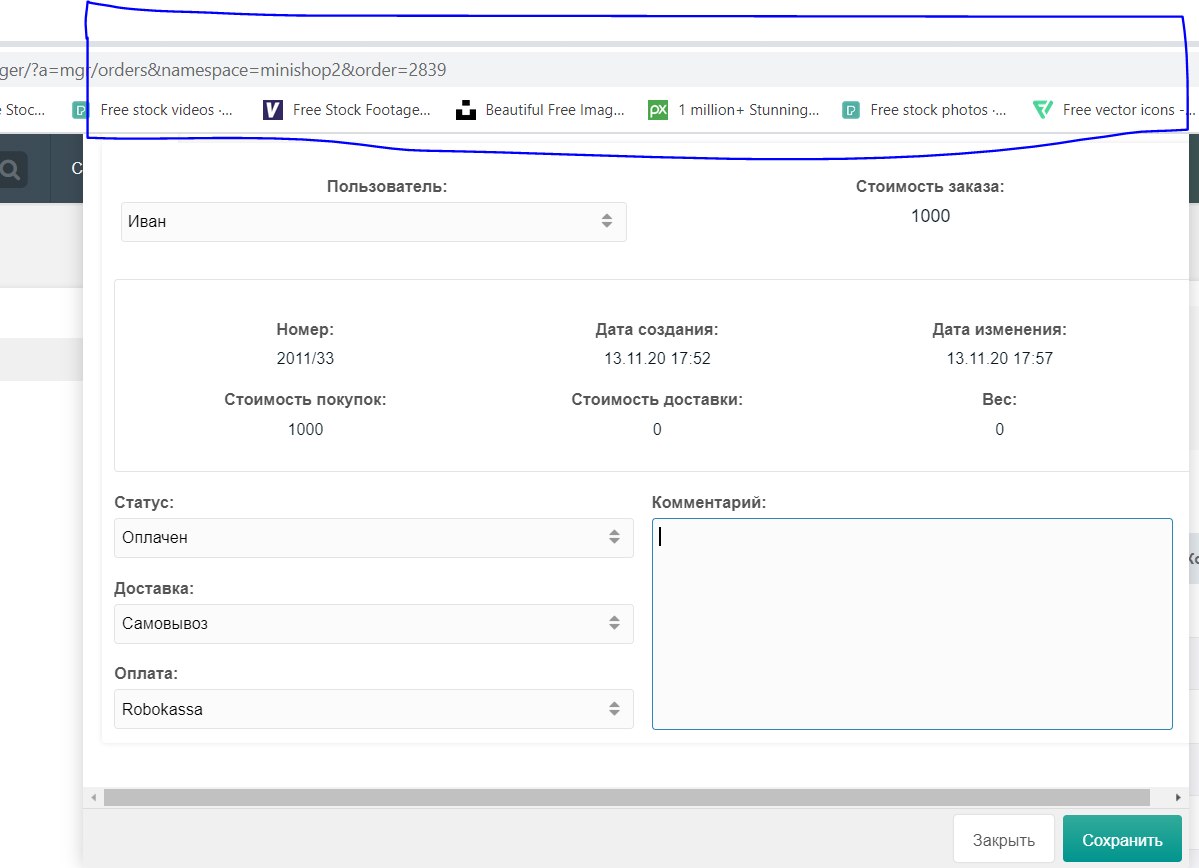
Task: Open the Pixabay '1 million+ Stunning' bookmark icon
Action: click(658, 110)
